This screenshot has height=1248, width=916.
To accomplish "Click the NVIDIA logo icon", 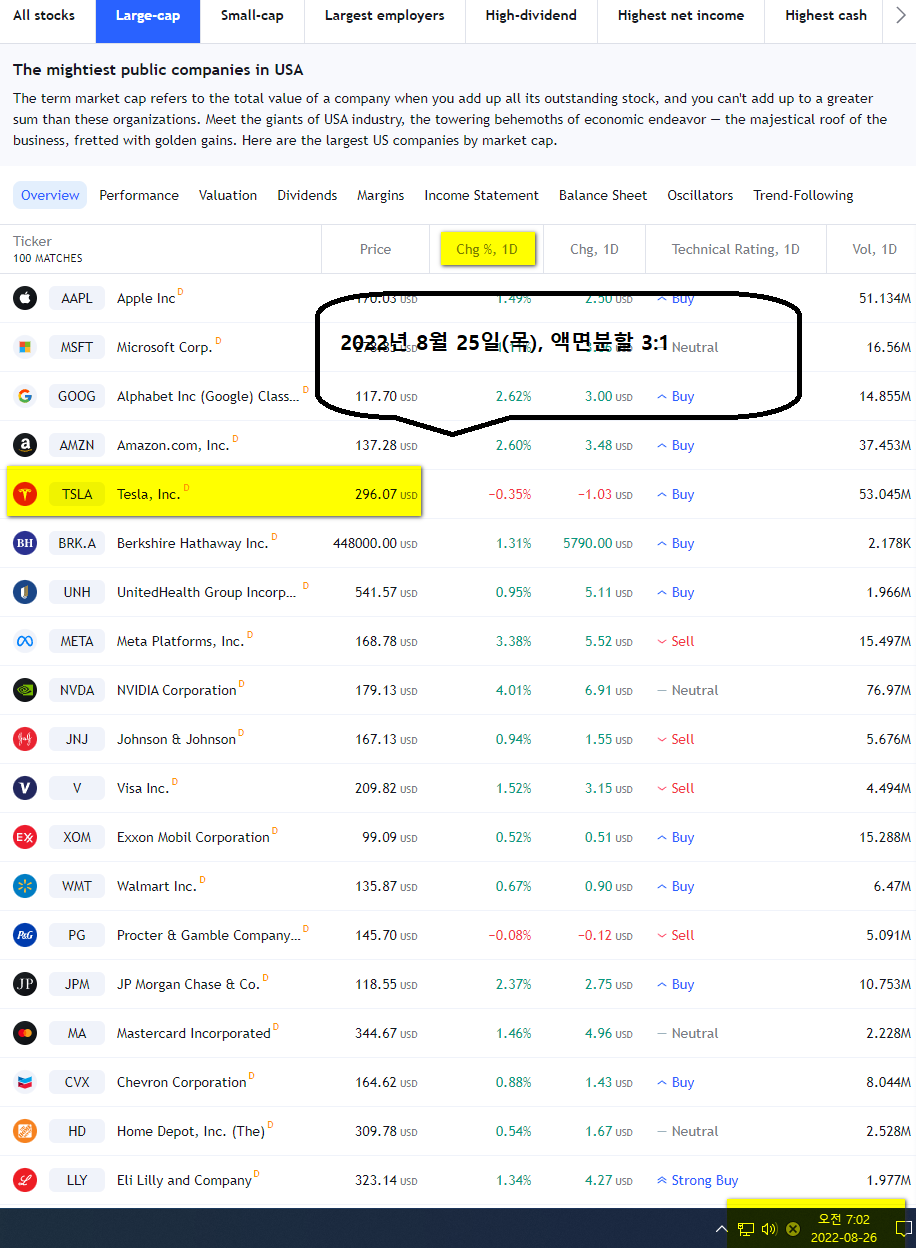I will [25, 690].
